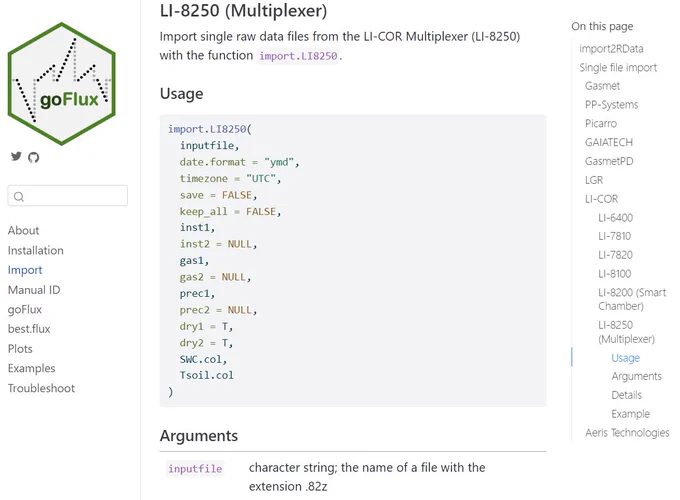This screenshot has height=500, width=680.
Task: Click 'prec2 = NULL' code line
Action: [x=218, y=310]
